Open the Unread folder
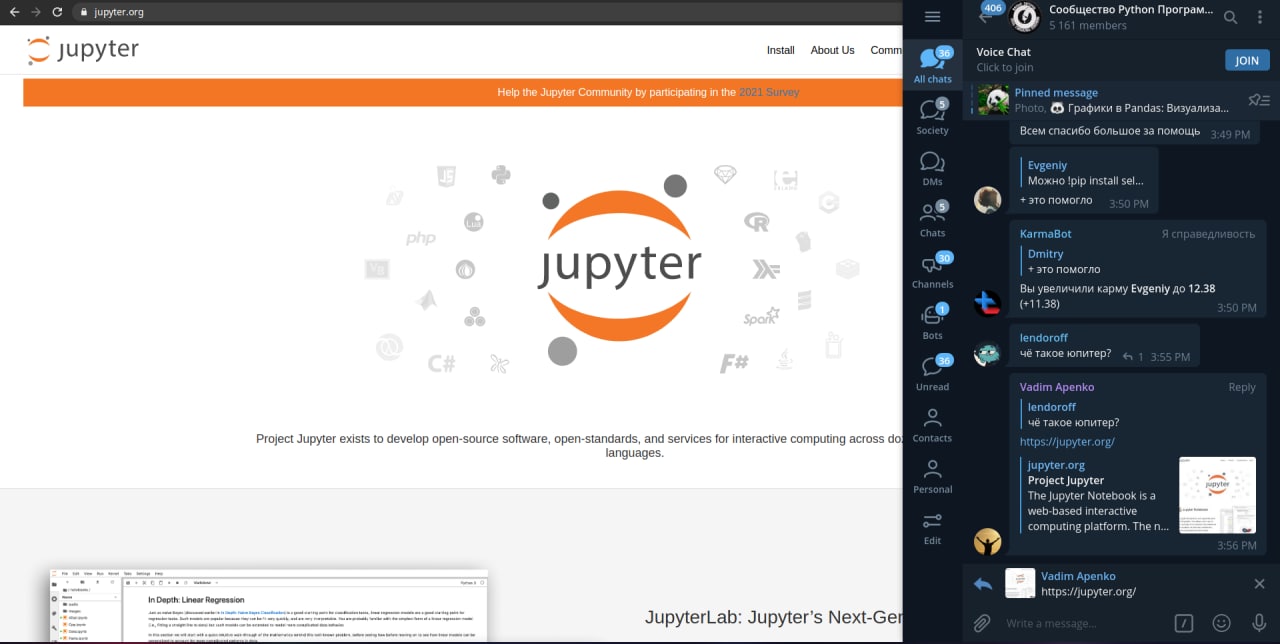This screenshot has width=1280, height=644. pyautogui.click(x=932, y=373)
